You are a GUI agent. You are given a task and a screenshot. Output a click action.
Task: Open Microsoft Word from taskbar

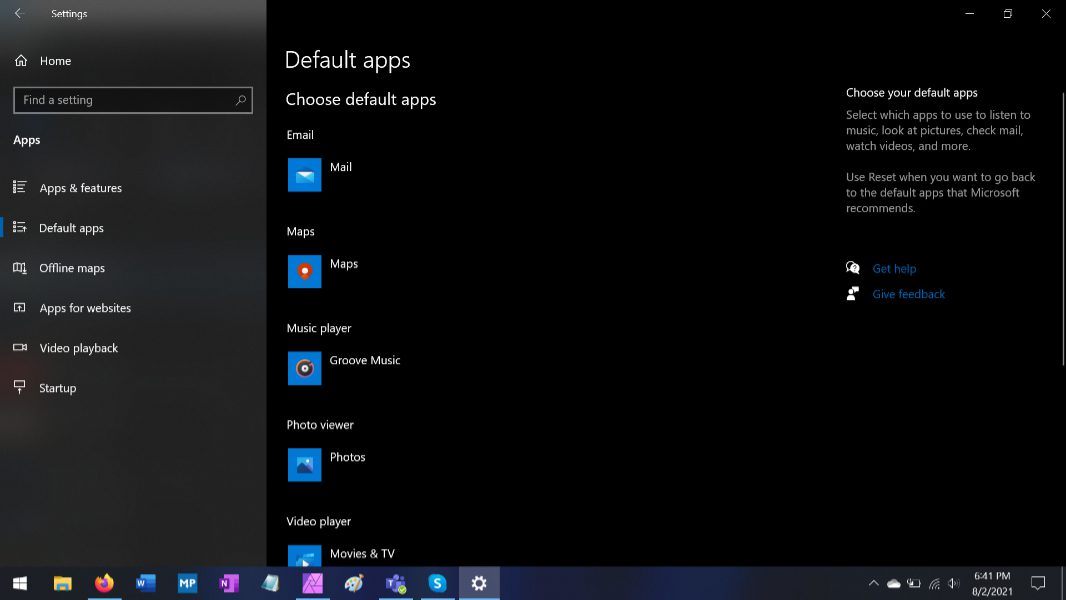tap(145, 583)
